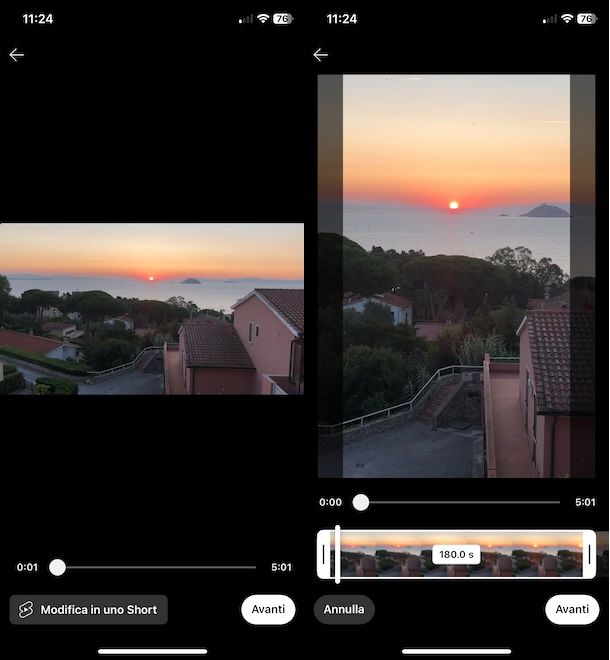Tap the back arrow on the left screen

[16, 55]
